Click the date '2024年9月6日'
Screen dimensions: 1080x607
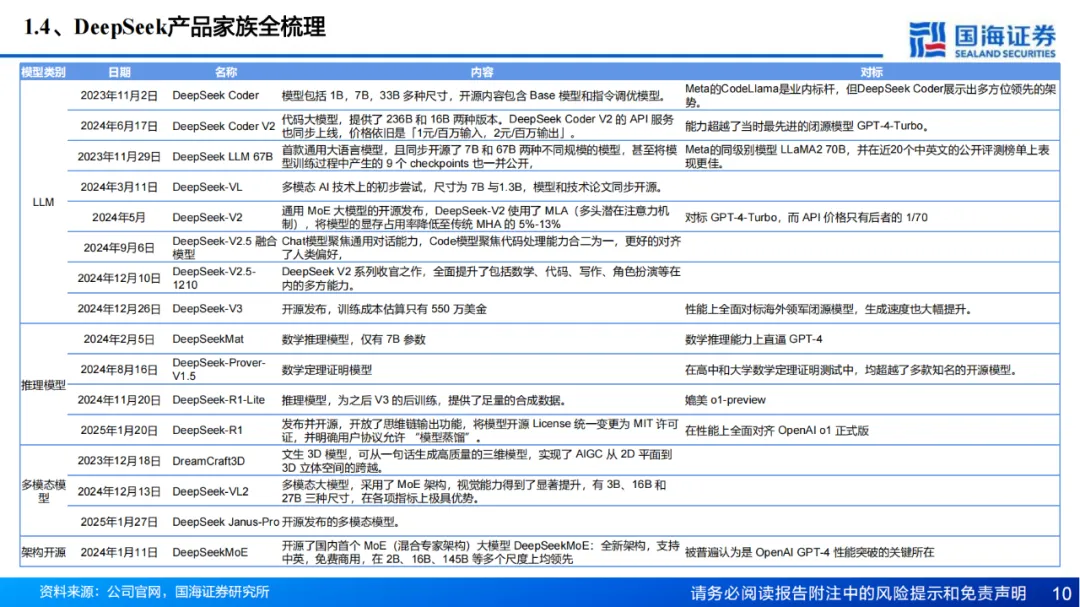119,248
